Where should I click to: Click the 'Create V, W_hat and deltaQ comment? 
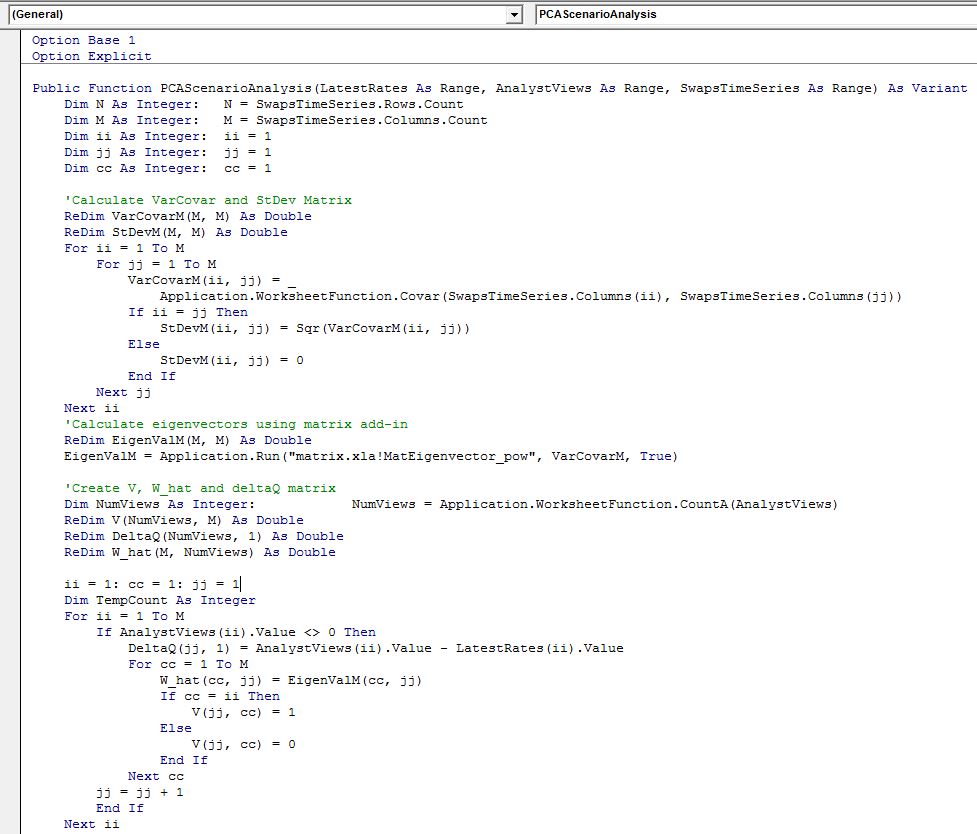coord(199,488)
